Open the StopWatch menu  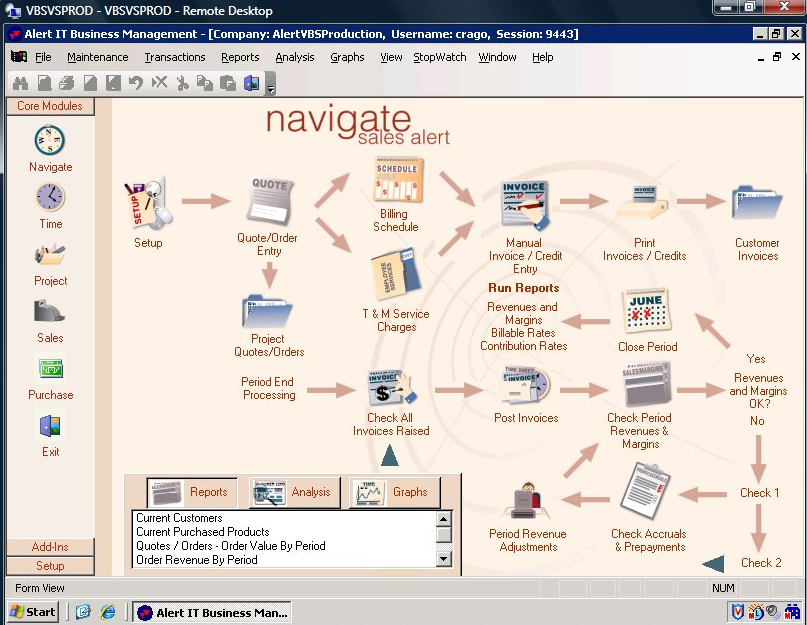[440, 57]
